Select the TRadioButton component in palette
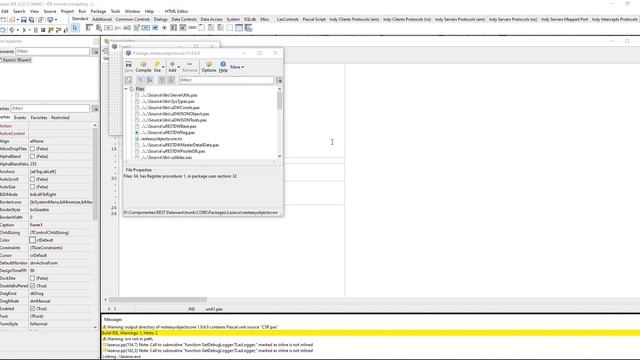 (x=164, y=28)
